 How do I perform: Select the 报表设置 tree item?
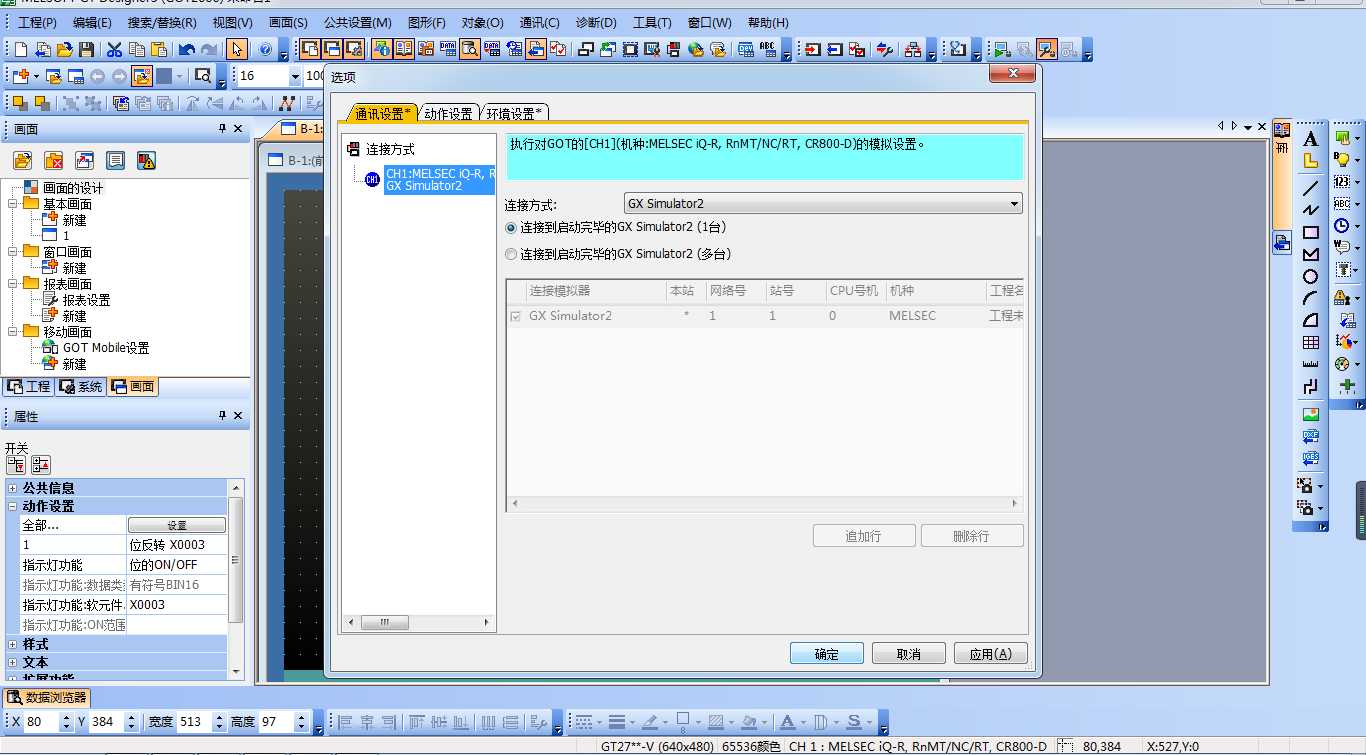point(86,300)
